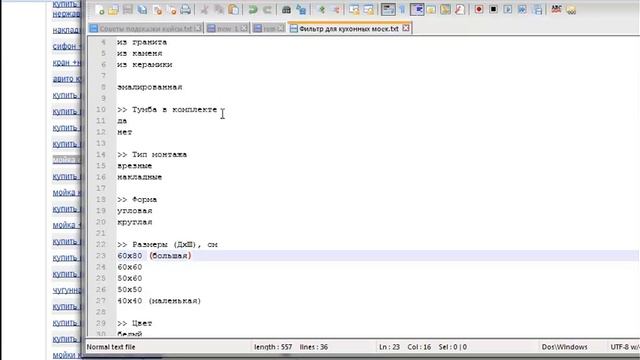Click line '60x80 (большая)'
Screen dimensions: 640x360
(x=154, y=256)
